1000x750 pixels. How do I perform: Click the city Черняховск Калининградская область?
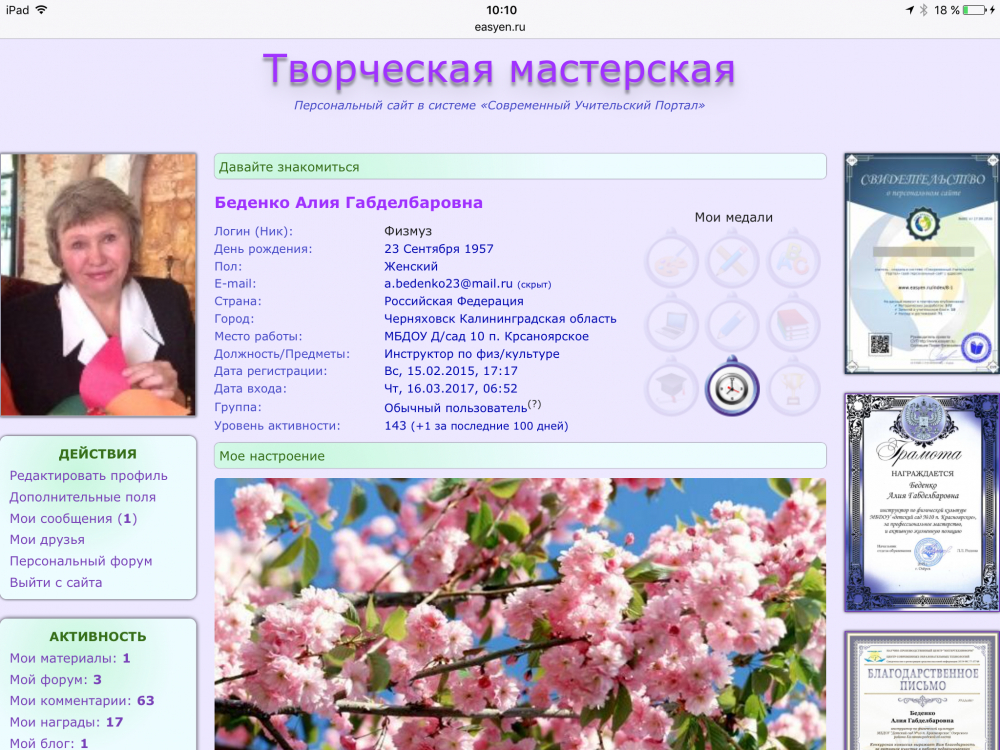(500, 319)
